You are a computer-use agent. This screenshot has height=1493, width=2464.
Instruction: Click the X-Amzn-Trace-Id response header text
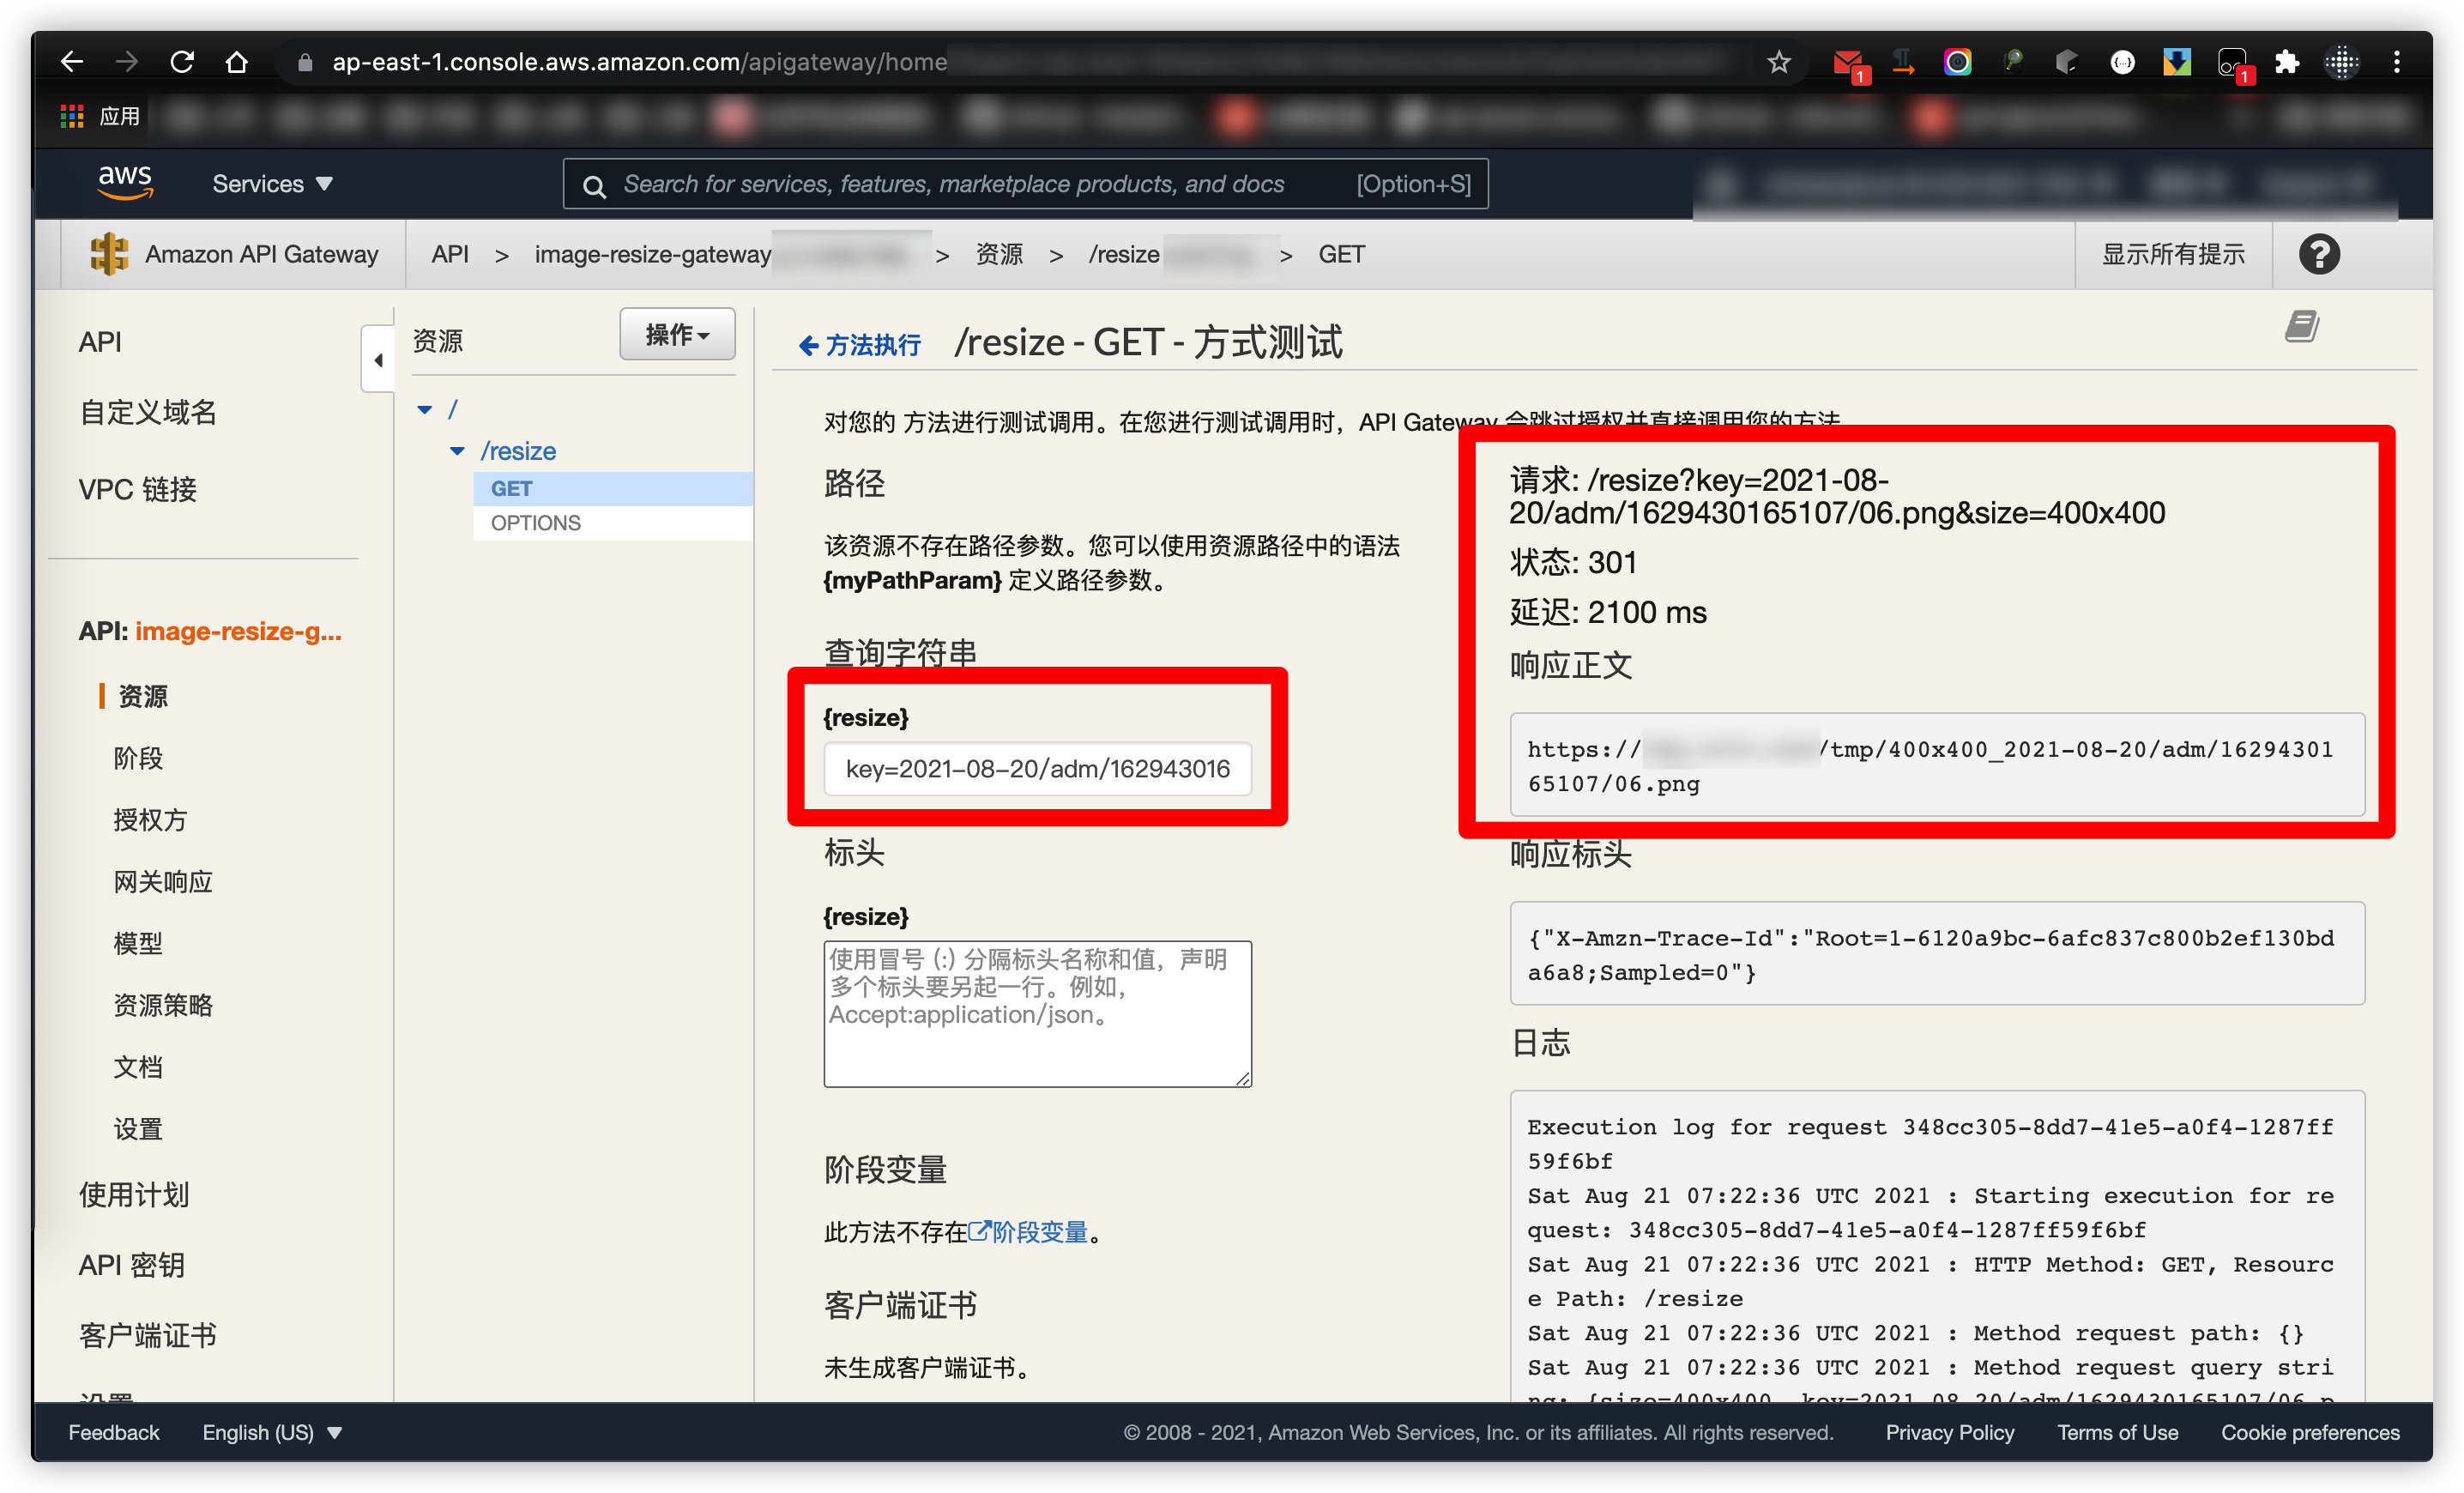1930,955
